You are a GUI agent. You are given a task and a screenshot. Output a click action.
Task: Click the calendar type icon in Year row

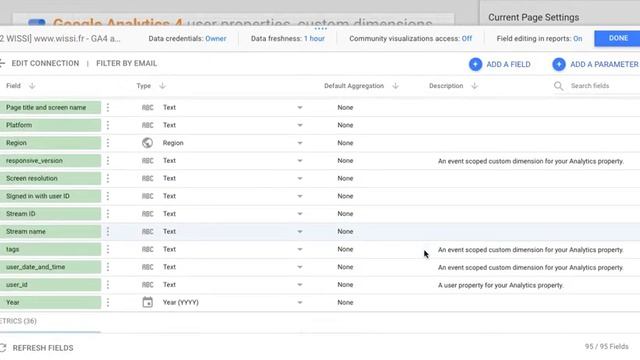click(x=147, y=302)
